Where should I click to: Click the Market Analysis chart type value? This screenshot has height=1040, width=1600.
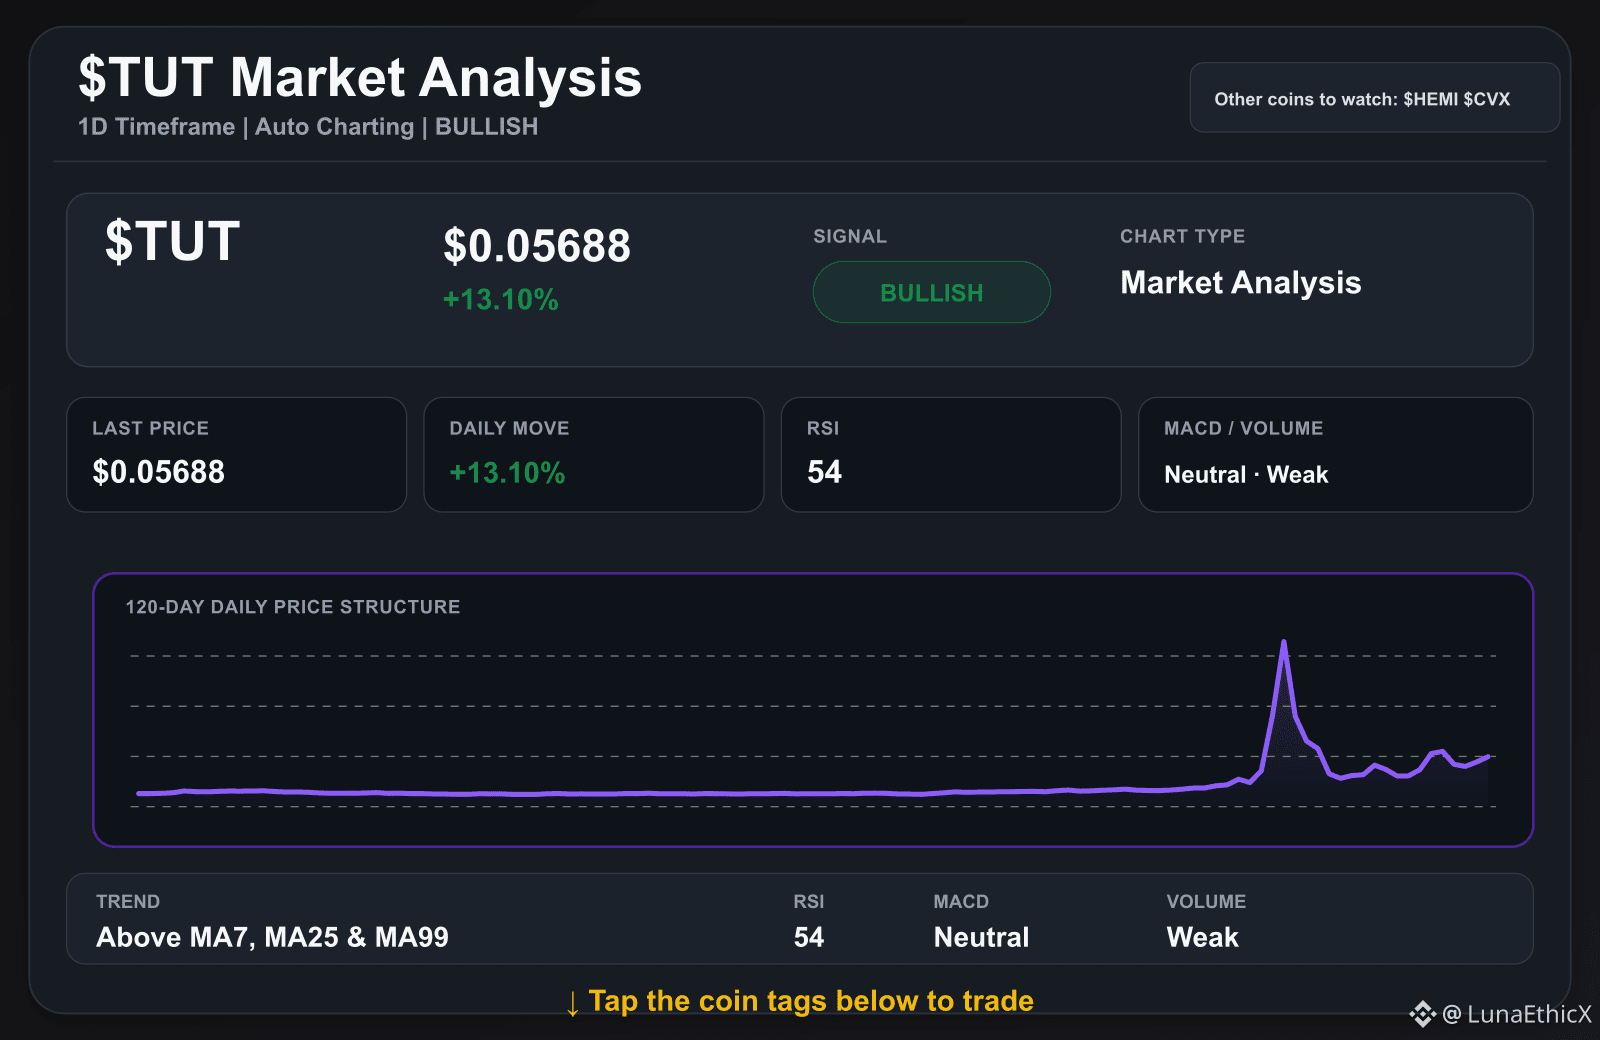click(1240, 283)
